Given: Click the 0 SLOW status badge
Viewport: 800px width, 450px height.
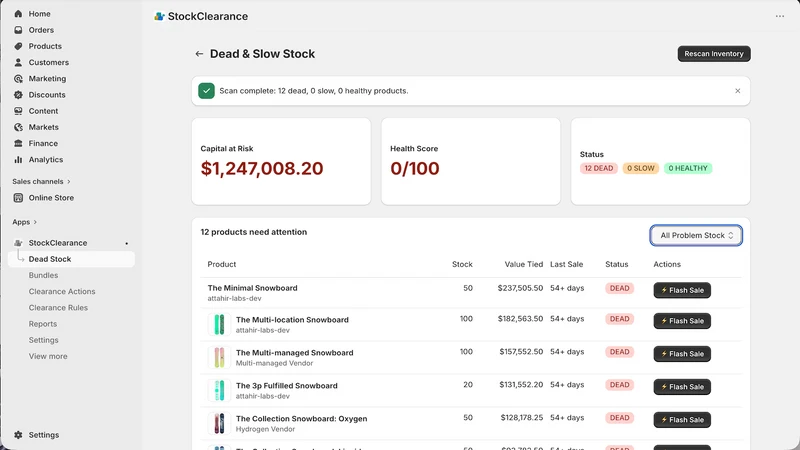Looking at the screenshot, I should [x=640, y=168].
